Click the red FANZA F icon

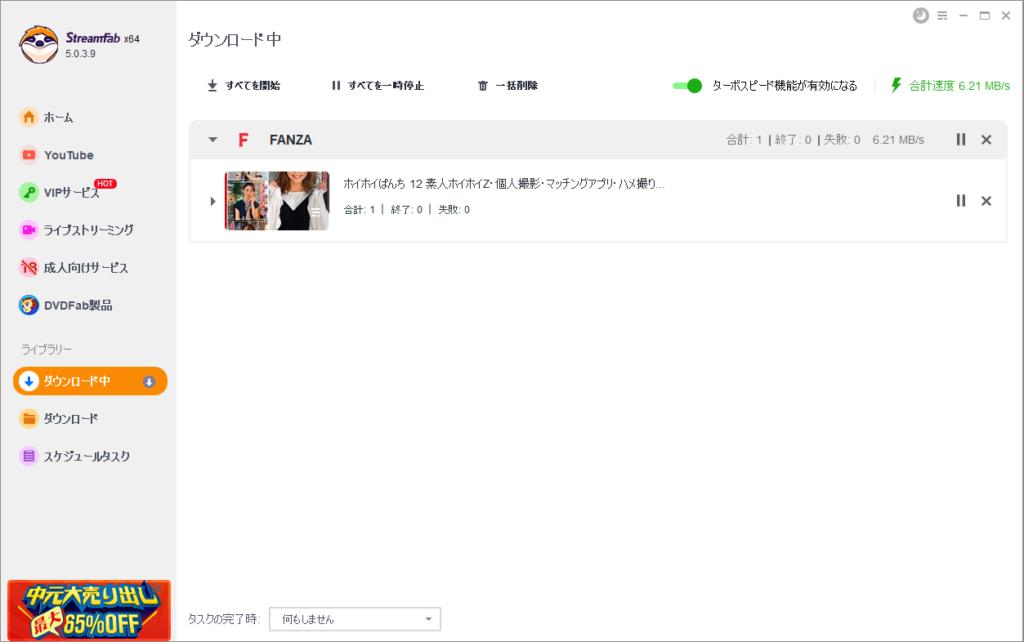click(x=243, y=140)
